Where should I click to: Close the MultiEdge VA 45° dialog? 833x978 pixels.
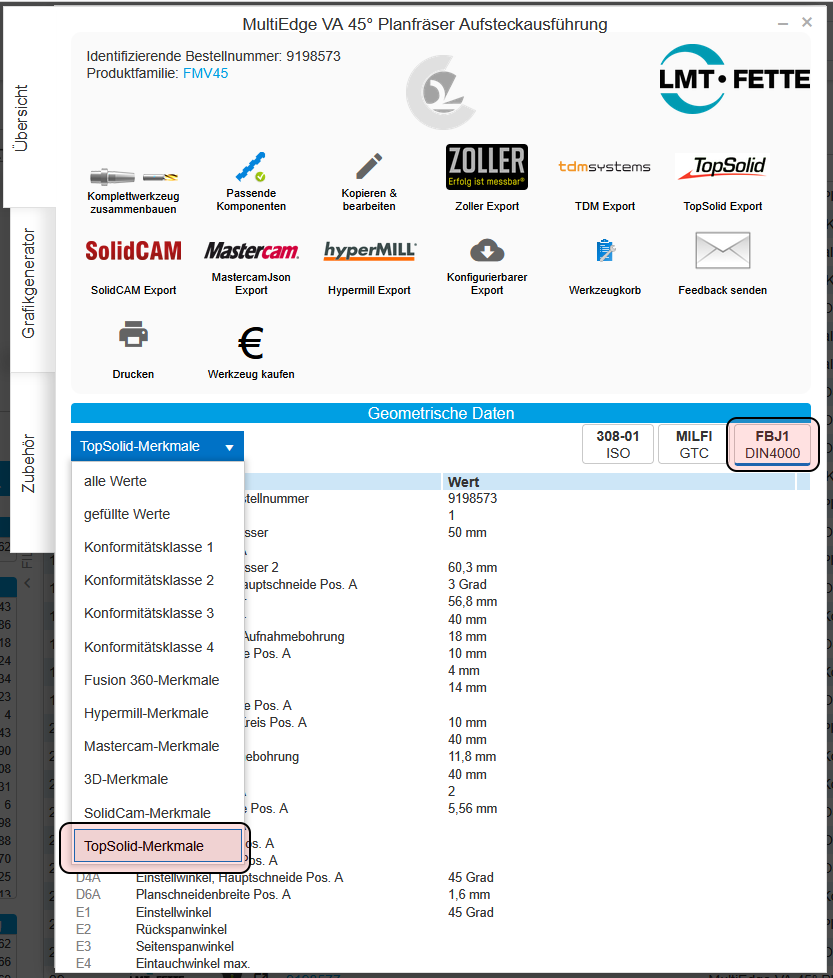pyautogui.click(x=807, y=22)
